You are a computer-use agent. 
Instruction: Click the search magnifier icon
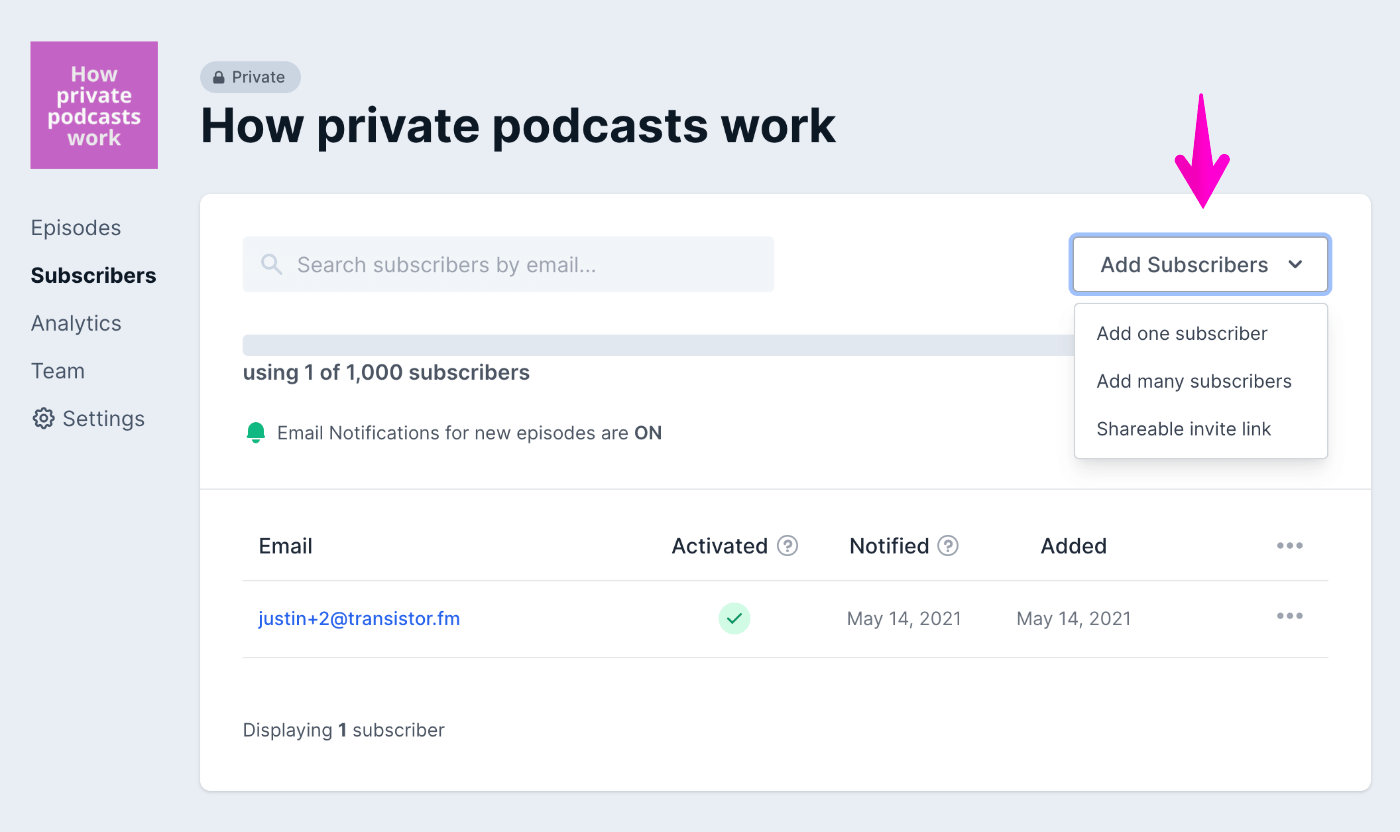tap(271, 264)
